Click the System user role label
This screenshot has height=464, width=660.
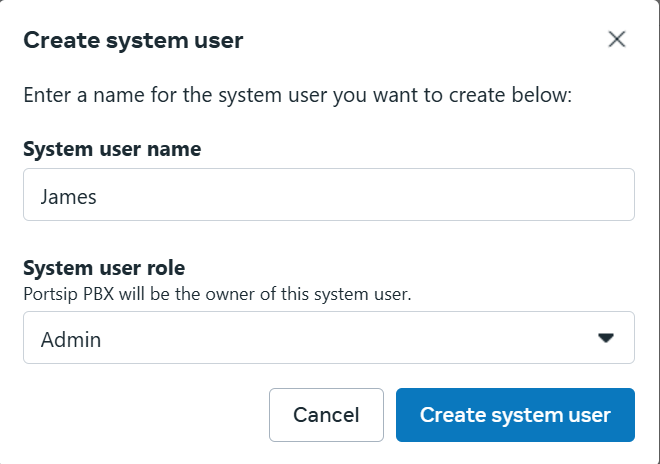pyautogui.click(x=104, y=269)
